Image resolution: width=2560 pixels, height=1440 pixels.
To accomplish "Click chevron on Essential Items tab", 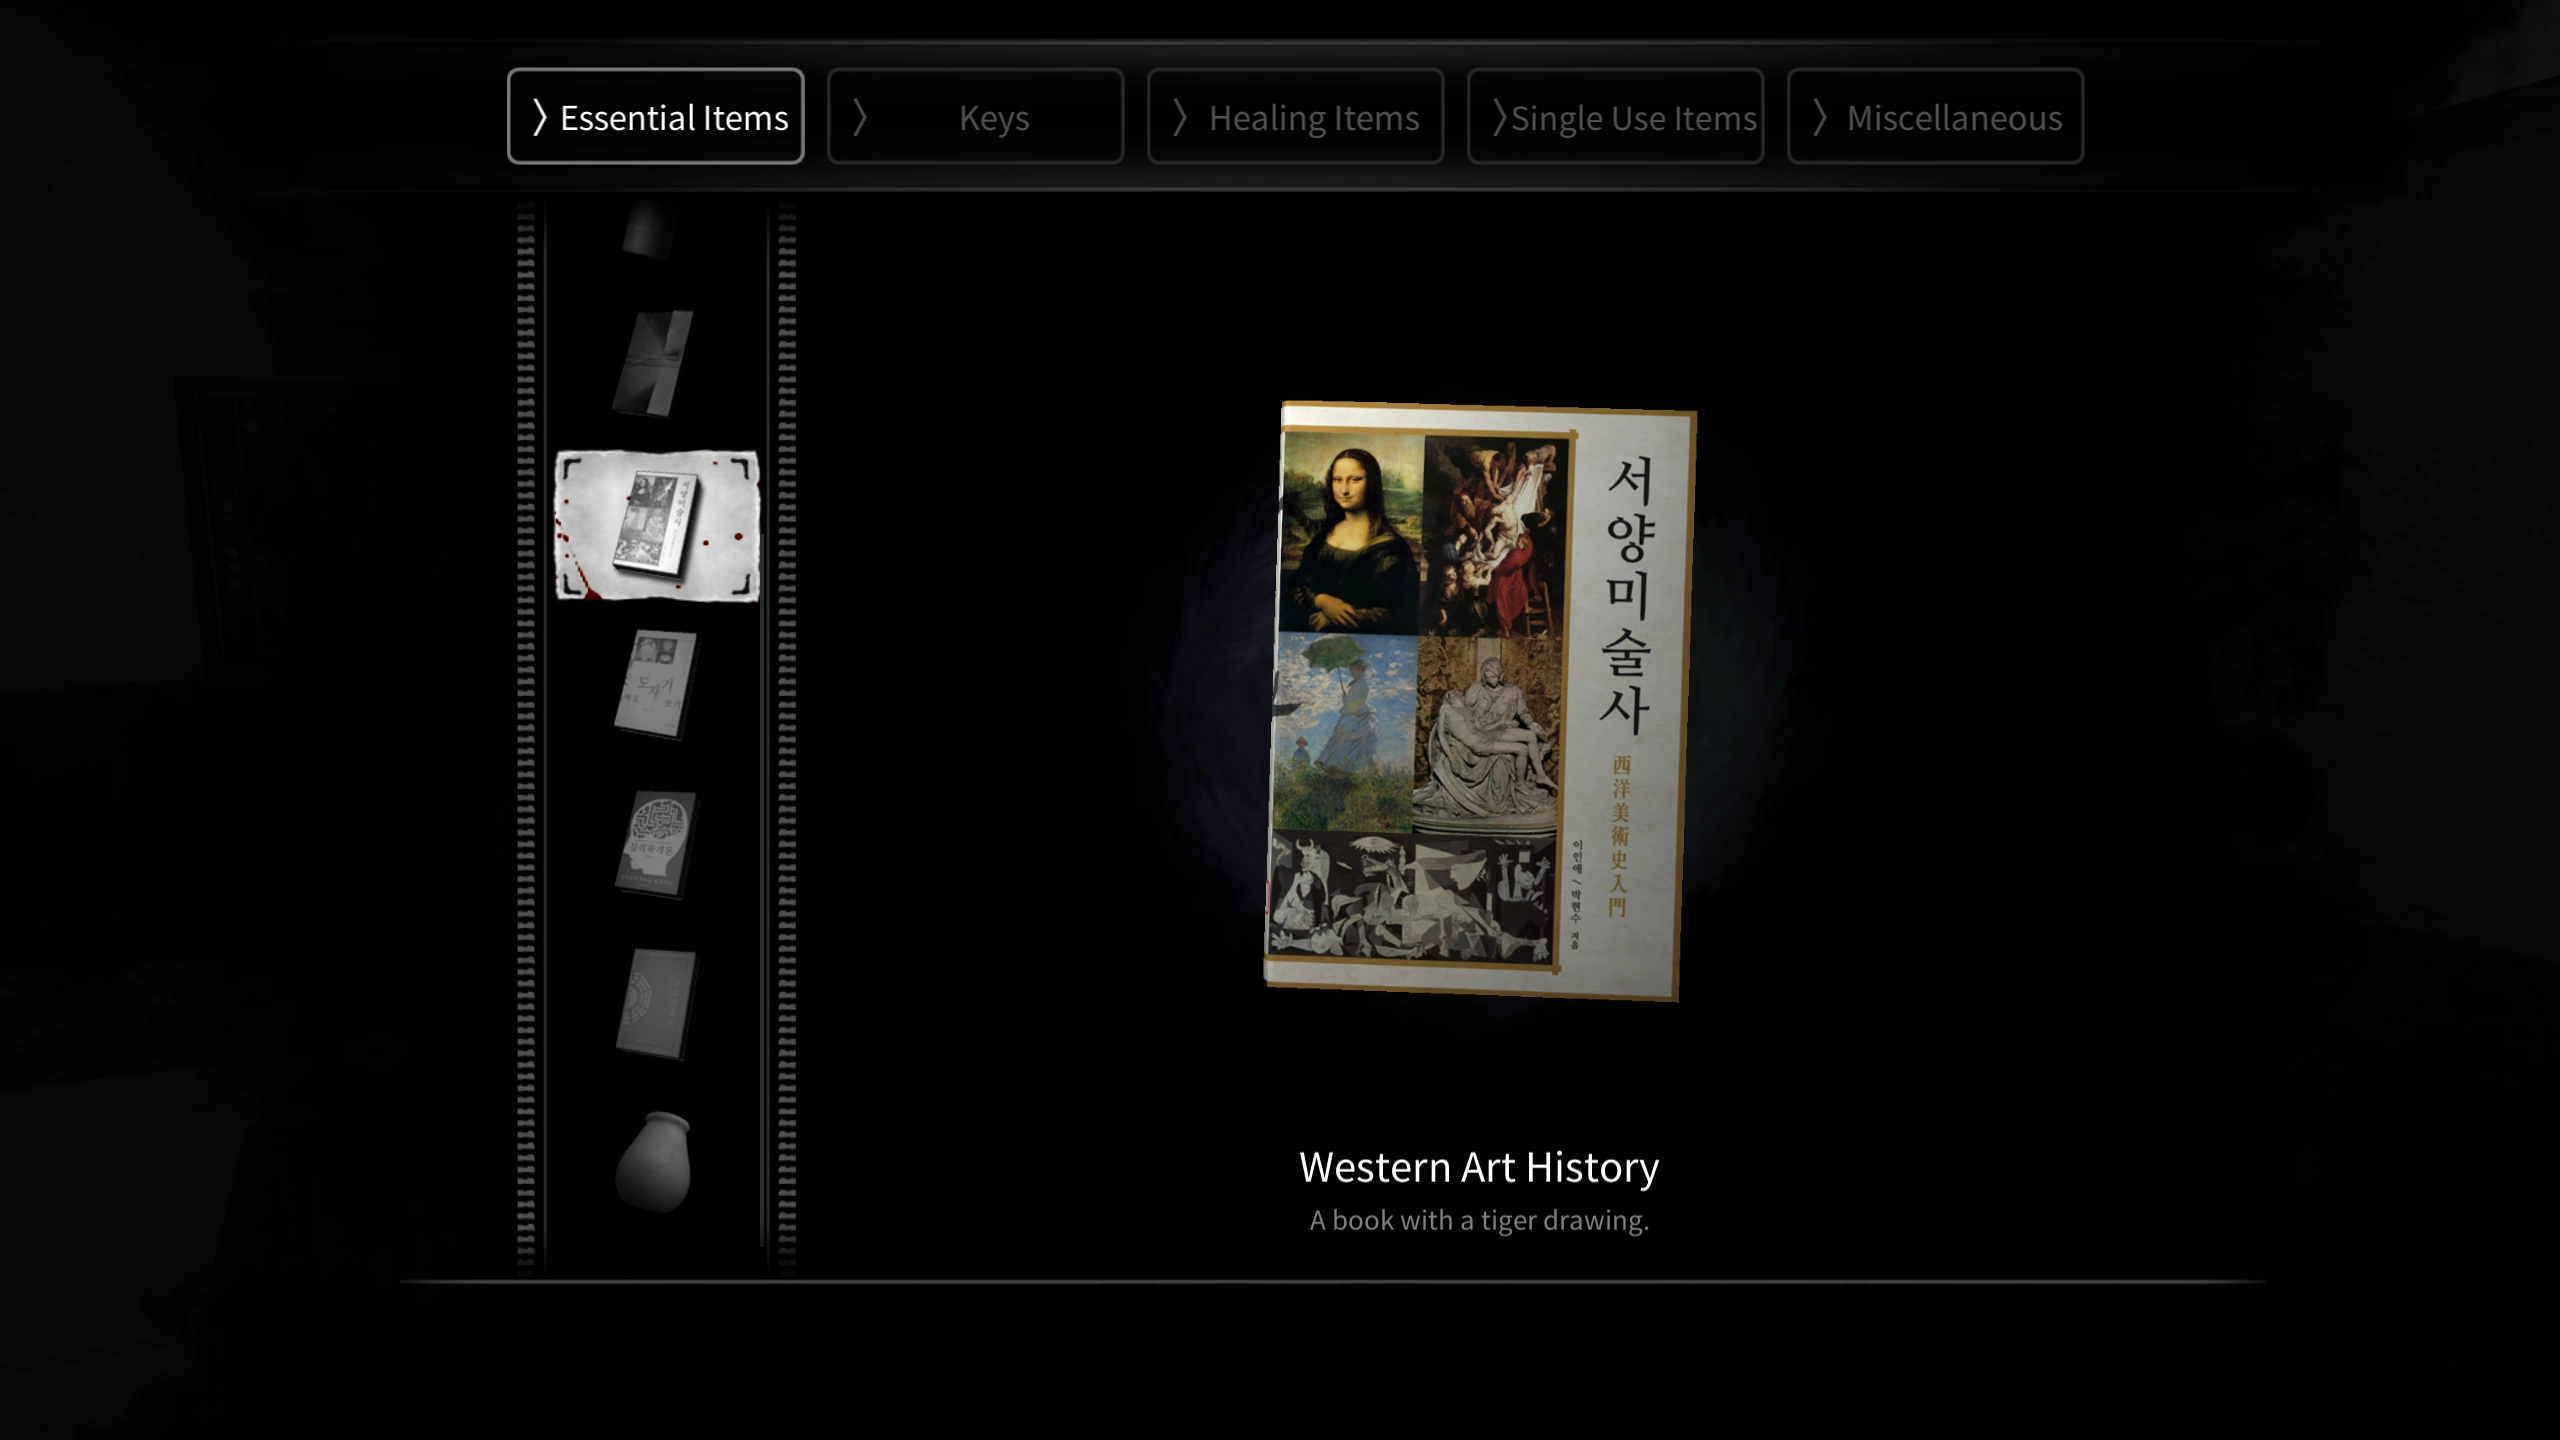I will pos(540,118).
